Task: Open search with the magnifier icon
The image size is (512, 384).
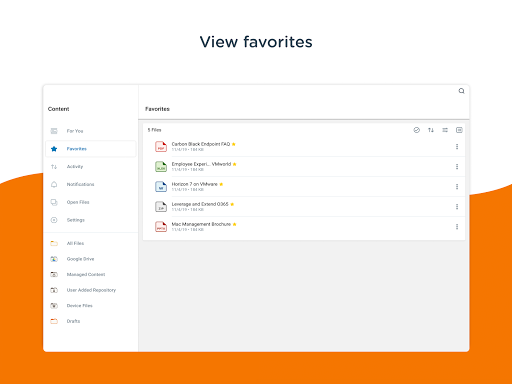Action: 461,91
